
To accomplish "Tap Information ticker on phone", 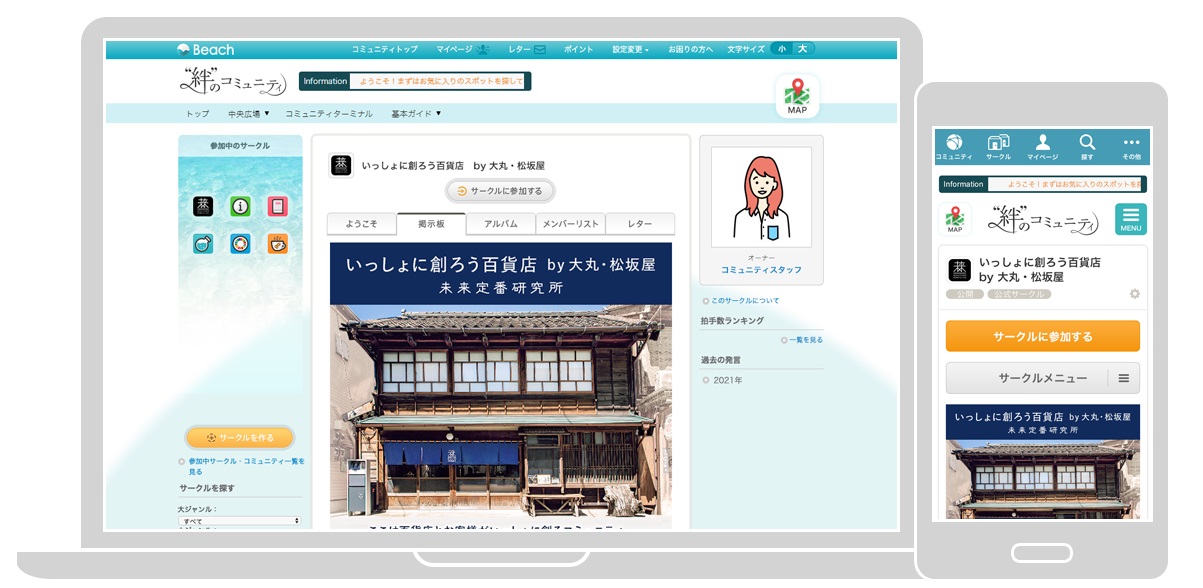I will [1043, 184].
